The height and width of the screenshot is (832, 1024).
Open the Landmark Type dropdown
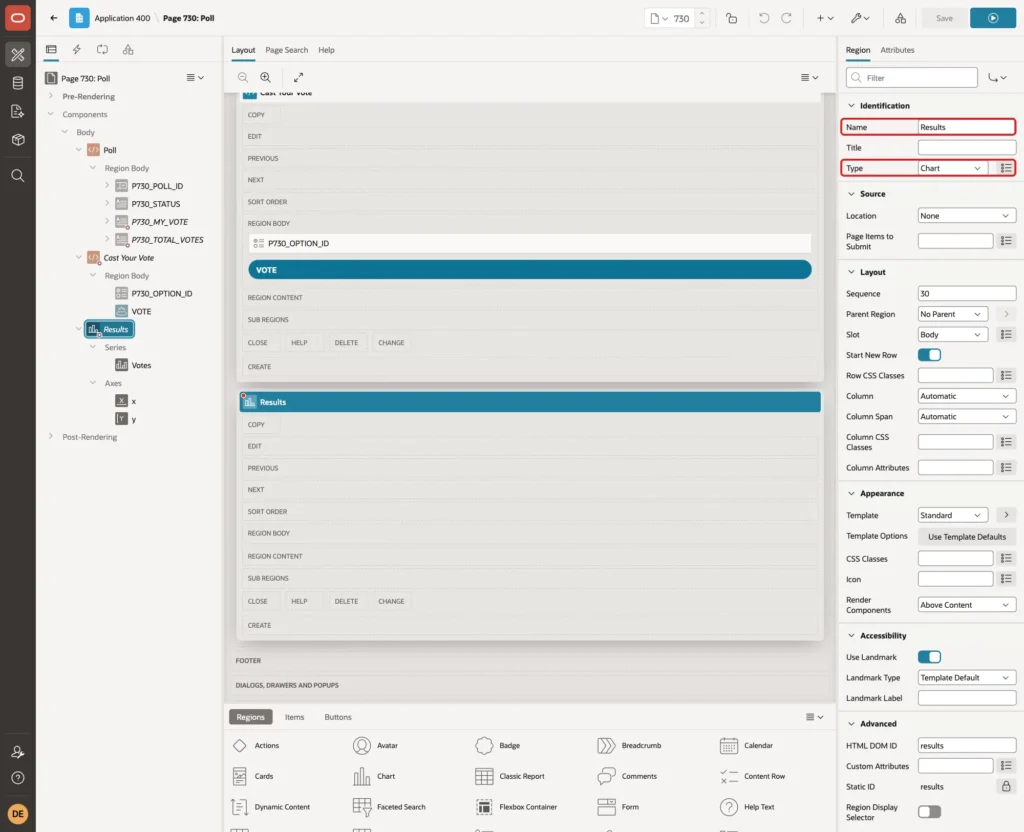point(967,678)
